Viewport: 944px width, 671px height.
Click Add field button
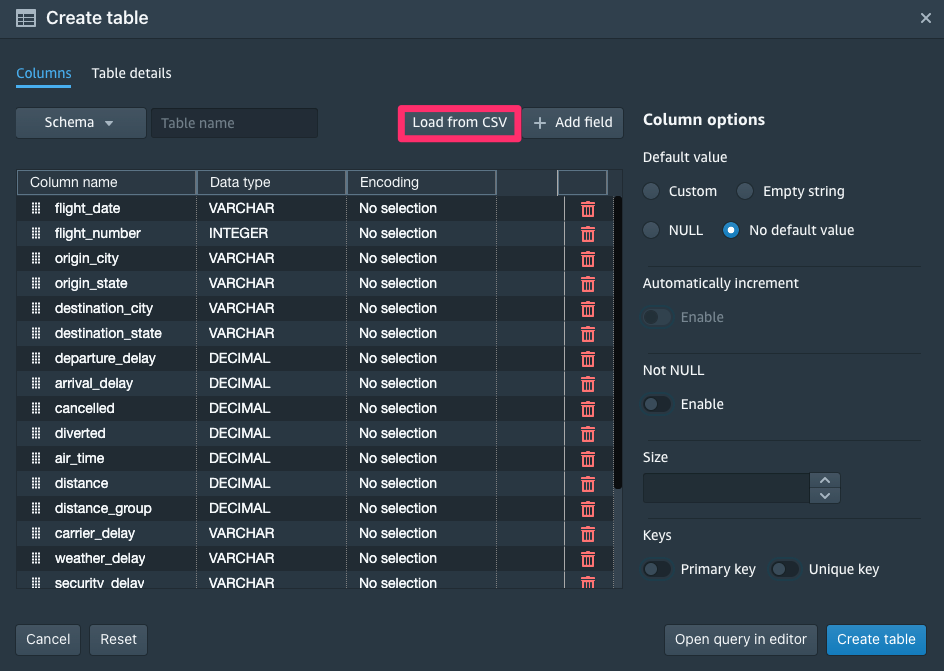[x=573, y=123]
